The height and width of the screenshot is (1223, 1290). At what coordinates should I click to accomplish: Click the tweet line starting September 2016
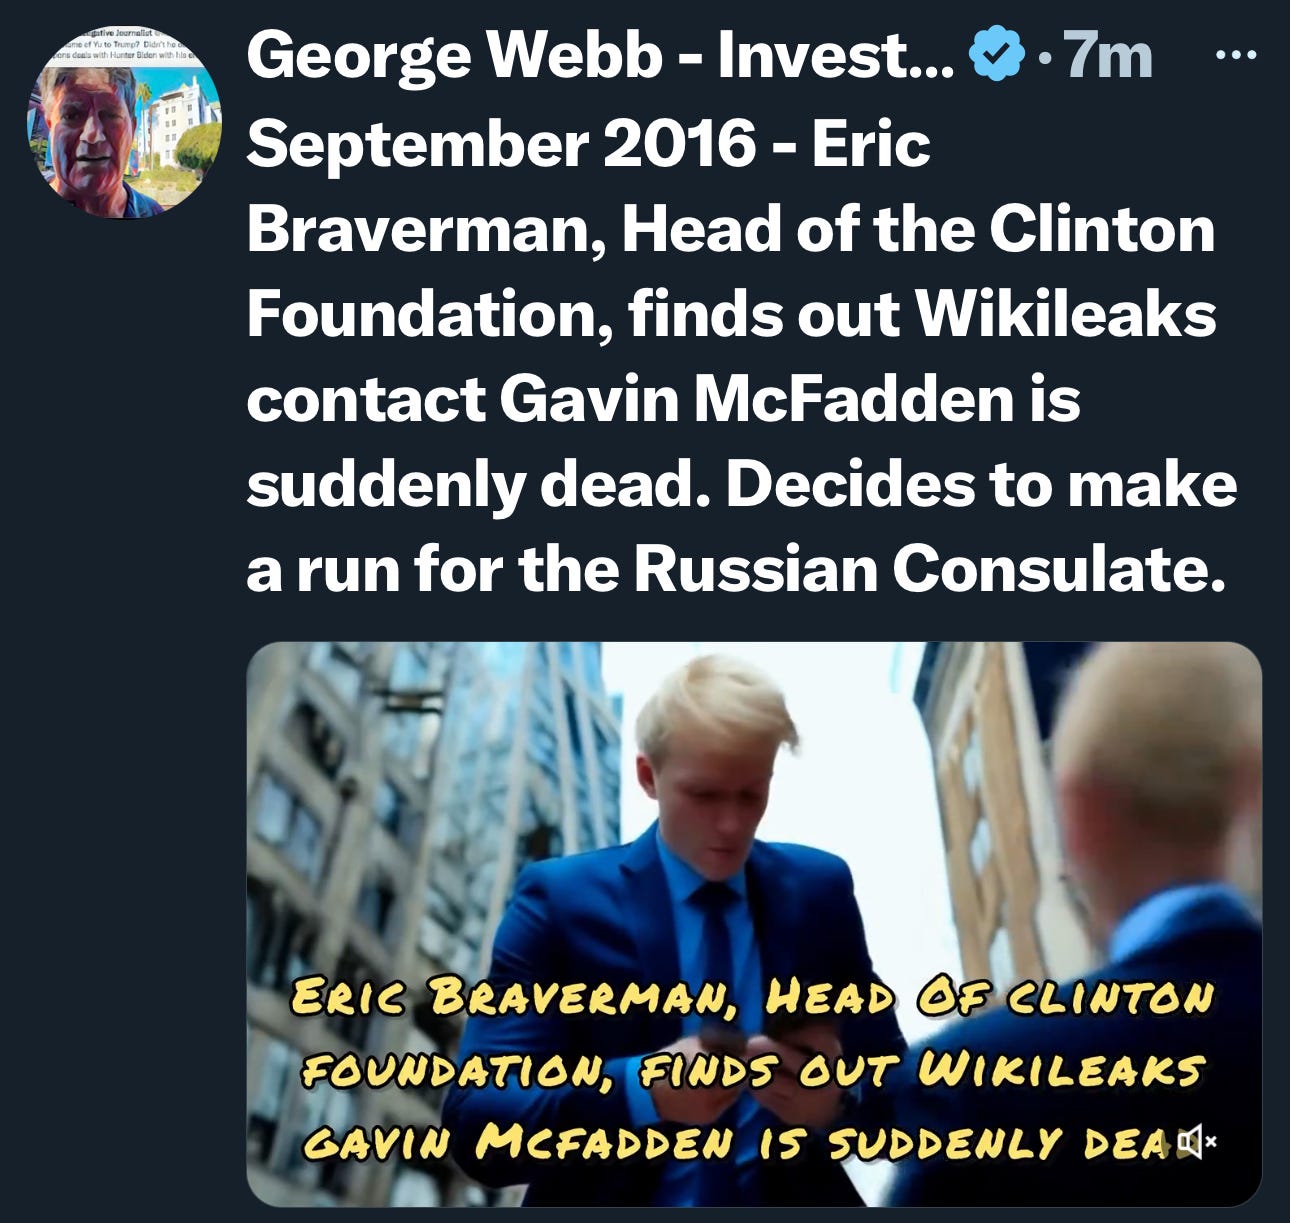tap(588, 144)
